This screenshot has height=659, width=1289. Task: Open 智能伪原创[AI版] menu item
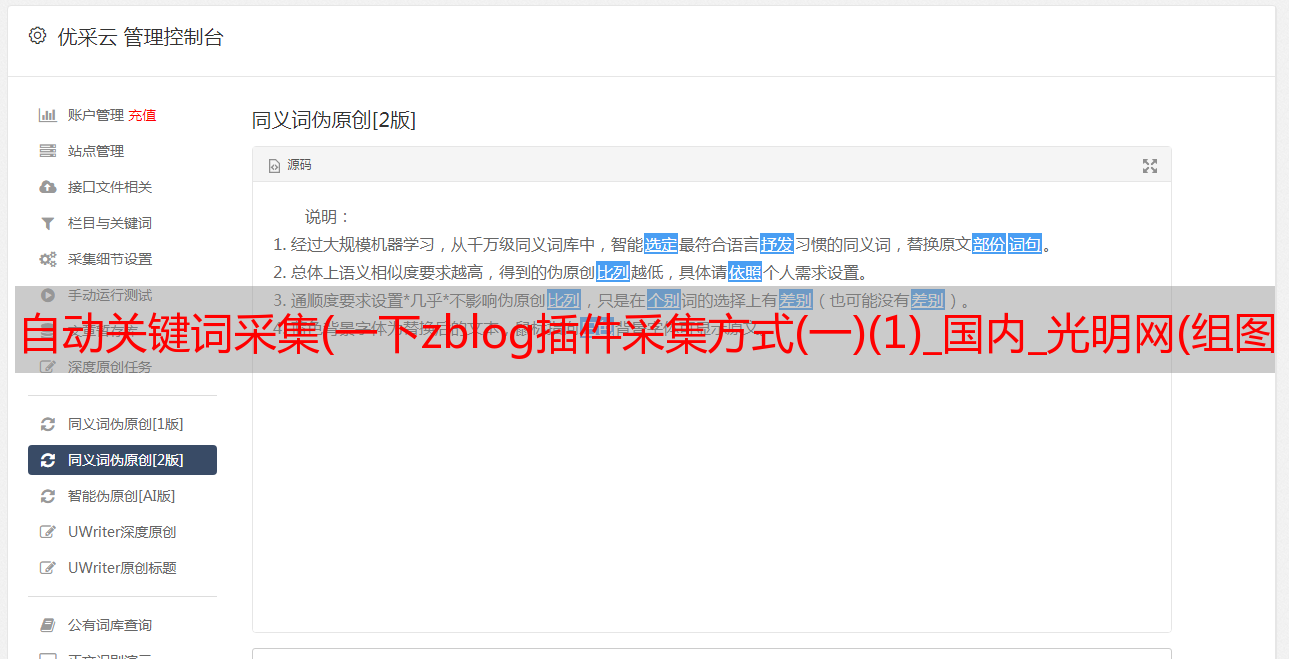coord(122,496)
